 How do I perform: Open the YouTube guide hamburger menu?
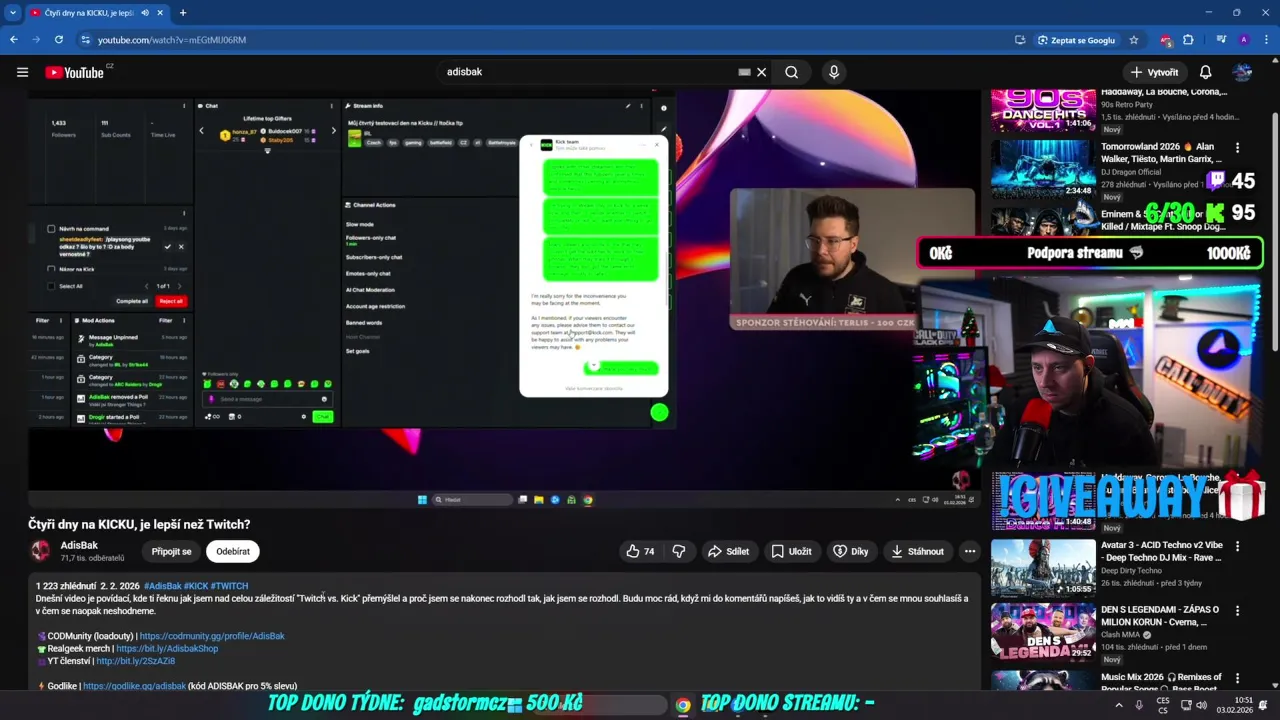pos(22,72)
